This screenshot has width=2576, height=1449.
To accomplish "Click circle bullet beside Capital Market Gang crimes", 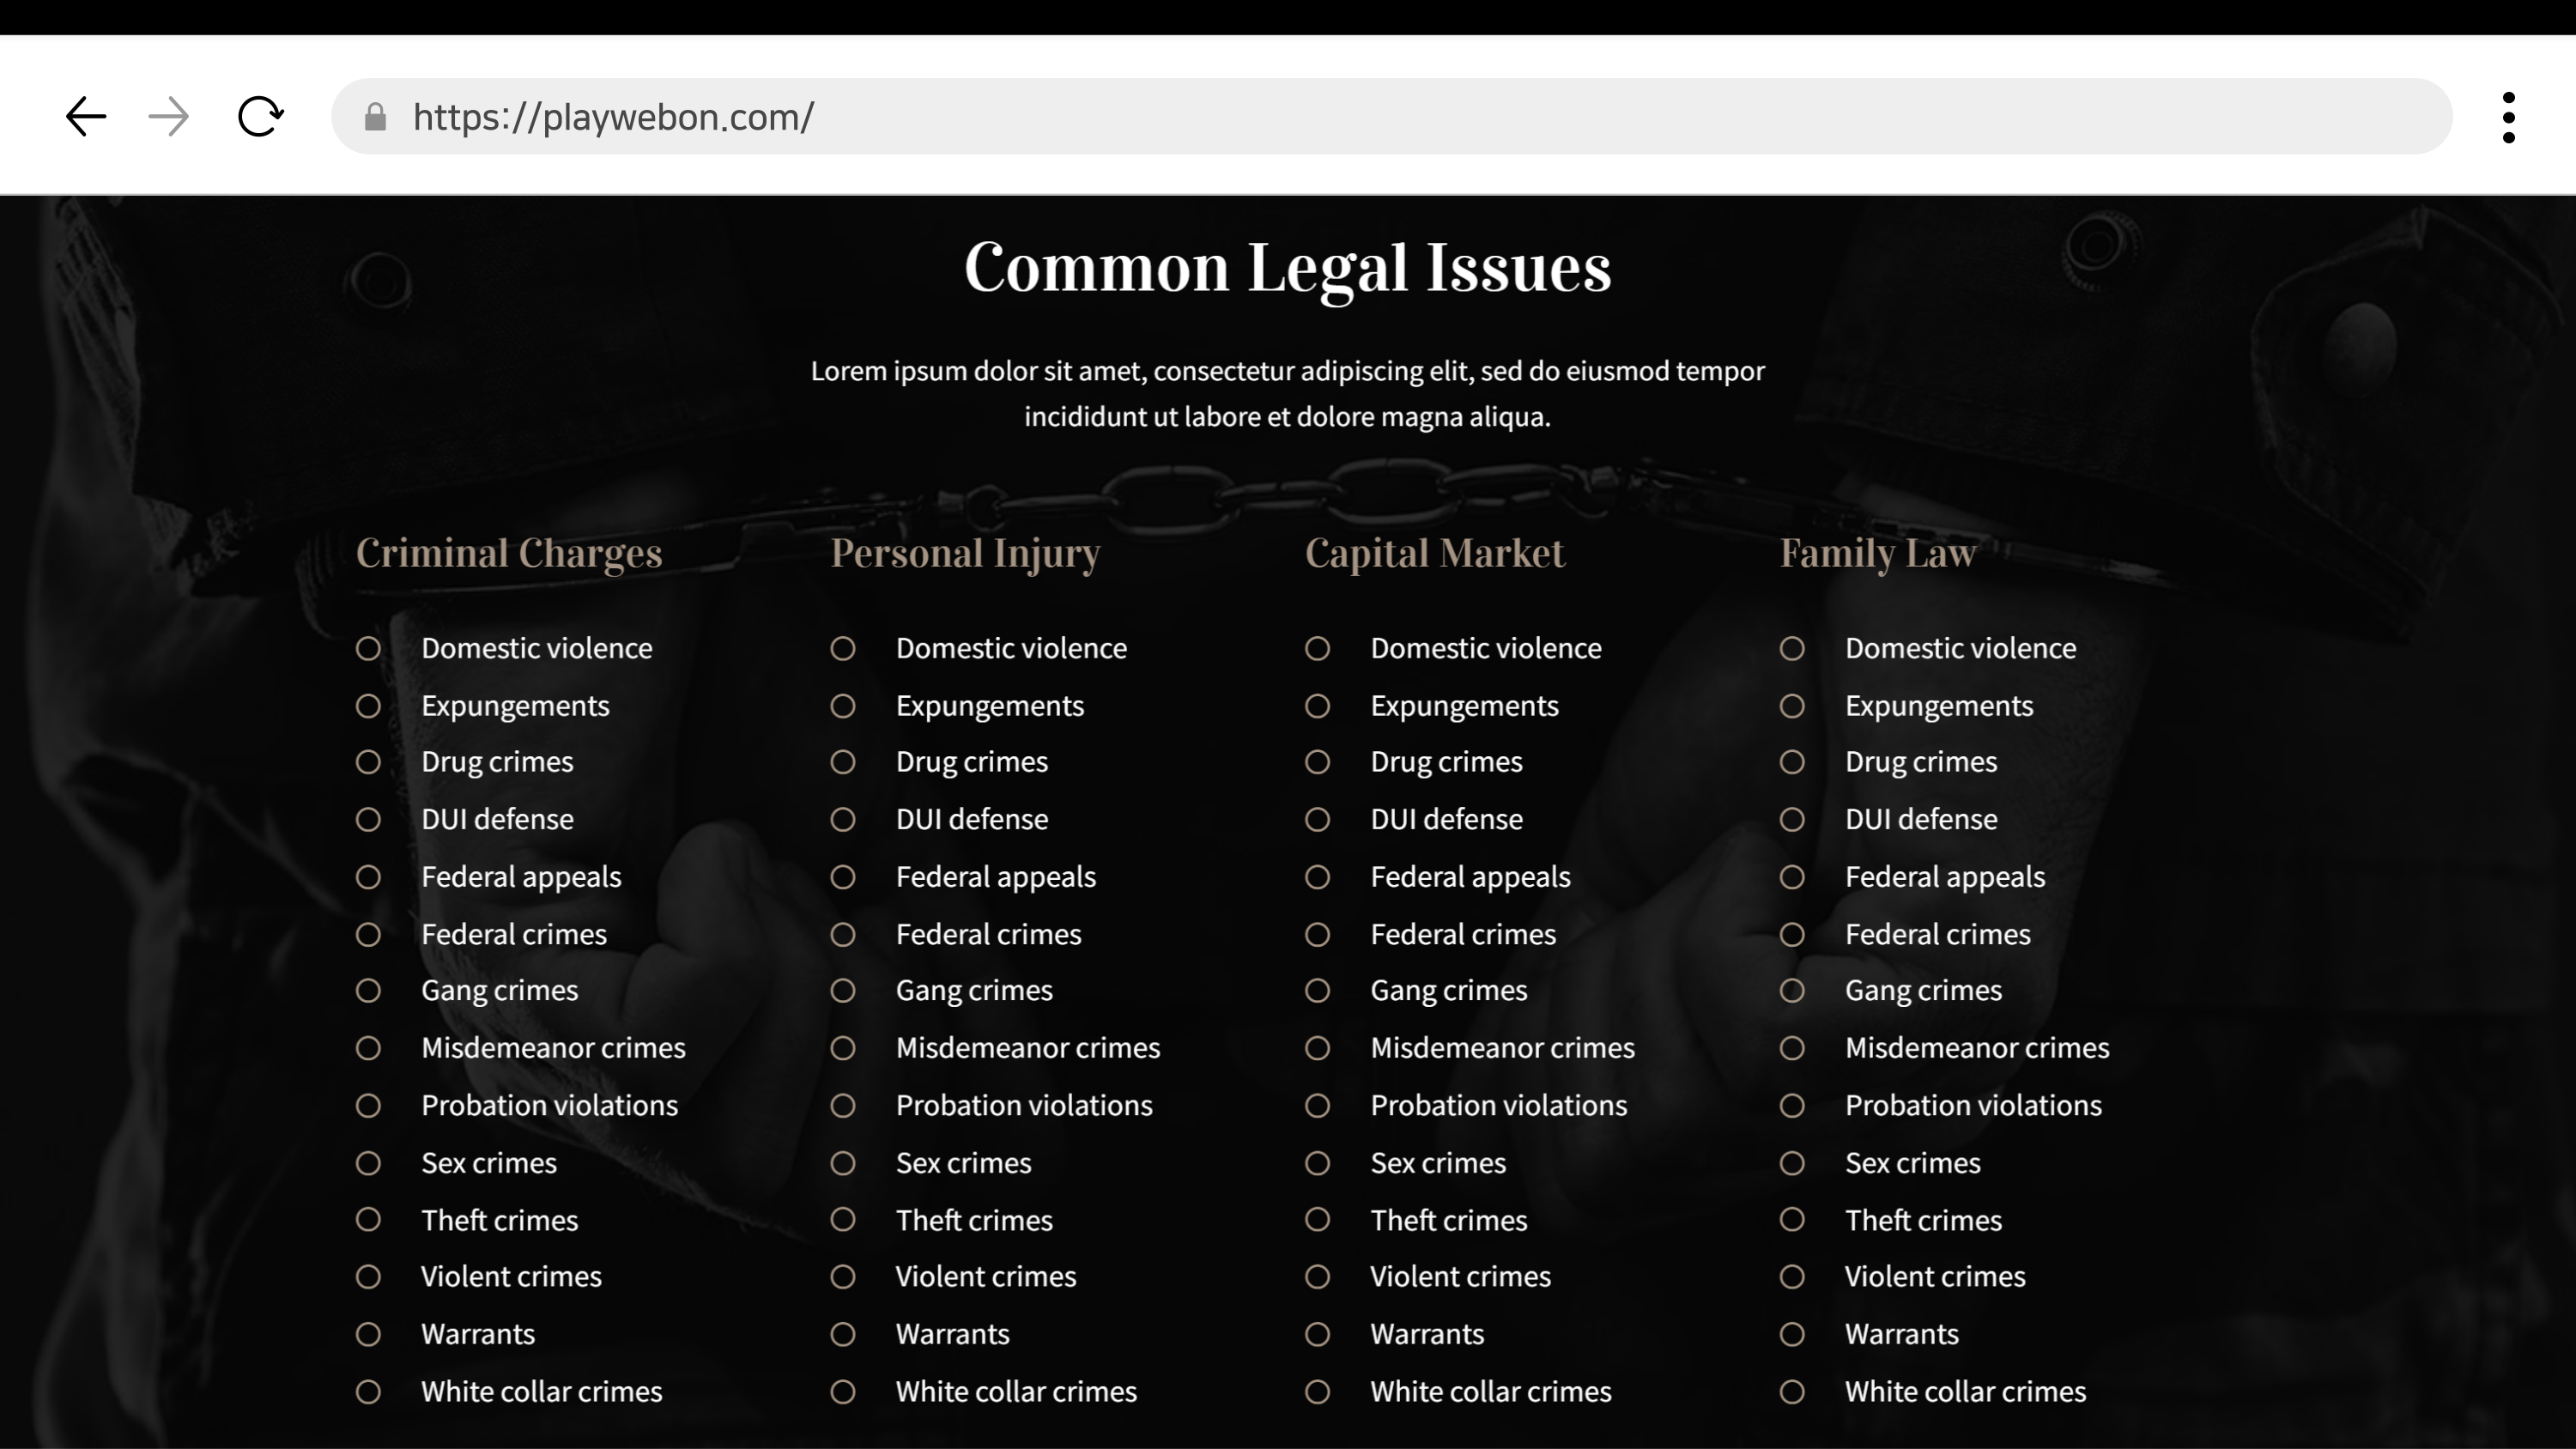I will click(1317, 991).
